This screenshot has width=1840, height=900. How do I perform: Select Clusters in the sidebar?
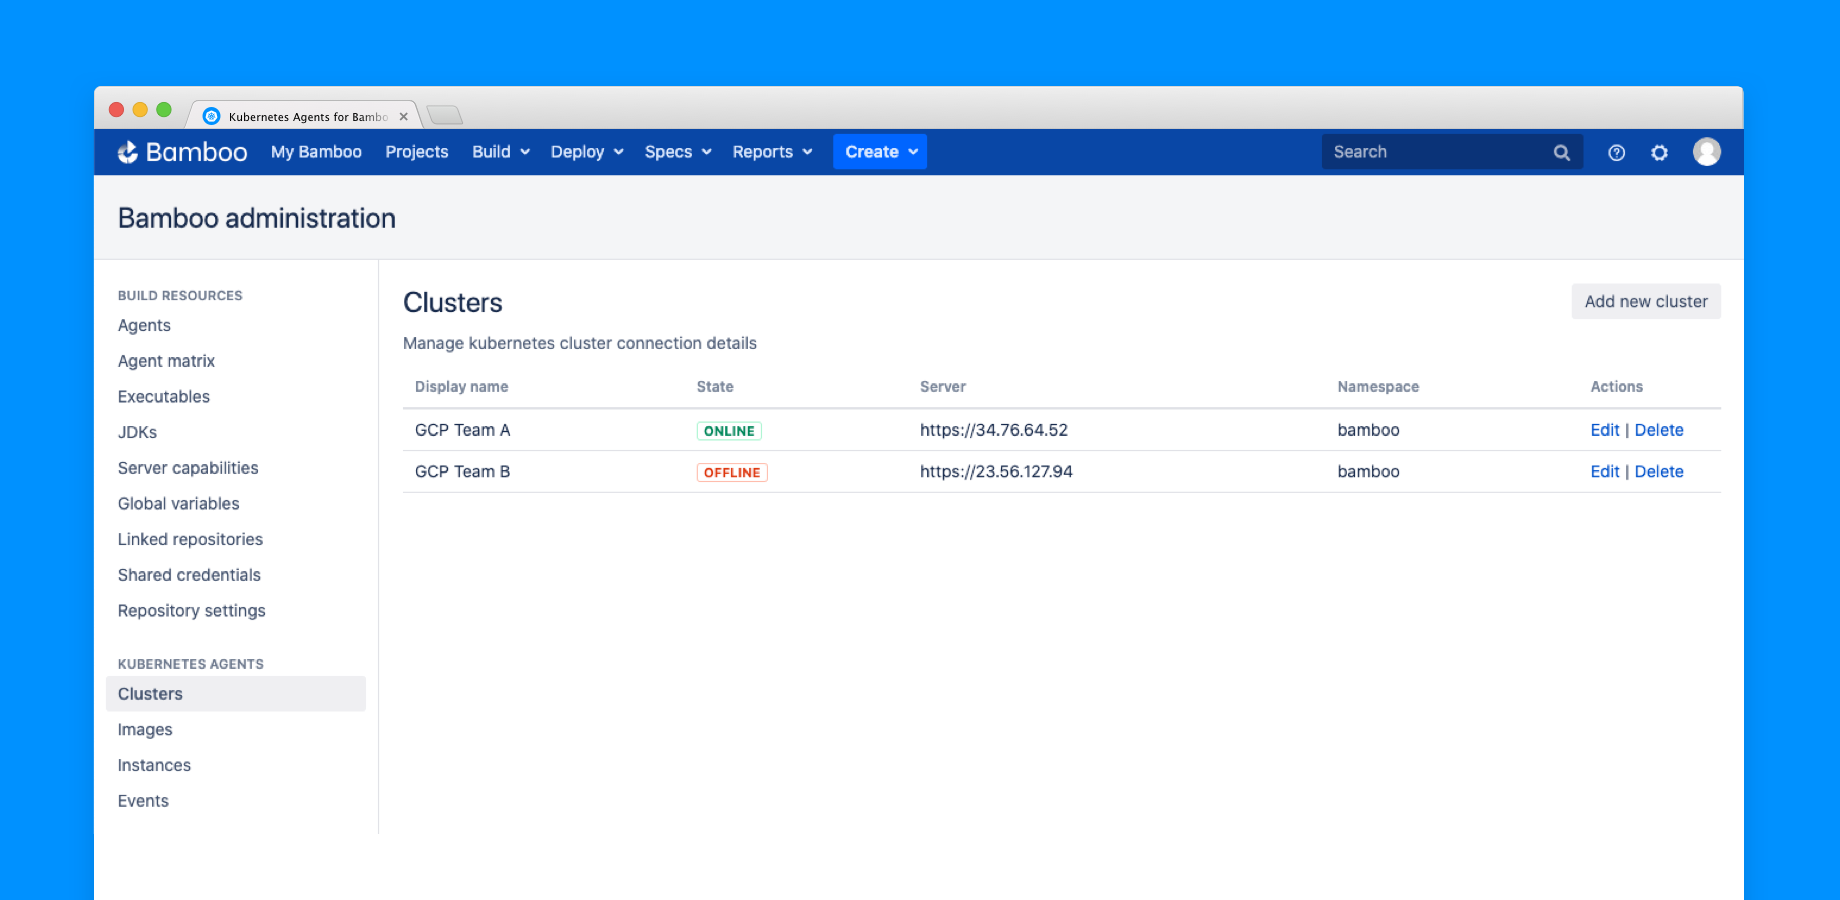[x=236, y=694]
